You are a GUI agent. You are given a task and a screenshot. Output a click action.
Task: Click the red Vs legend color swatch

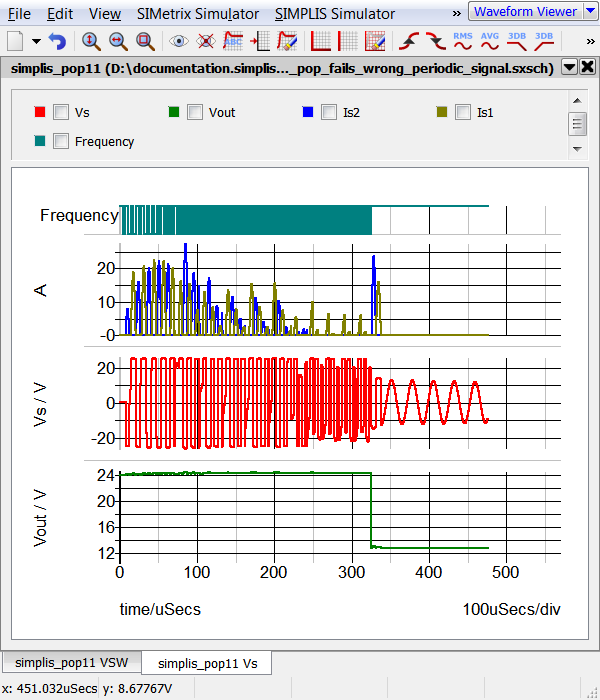[39, 112]
